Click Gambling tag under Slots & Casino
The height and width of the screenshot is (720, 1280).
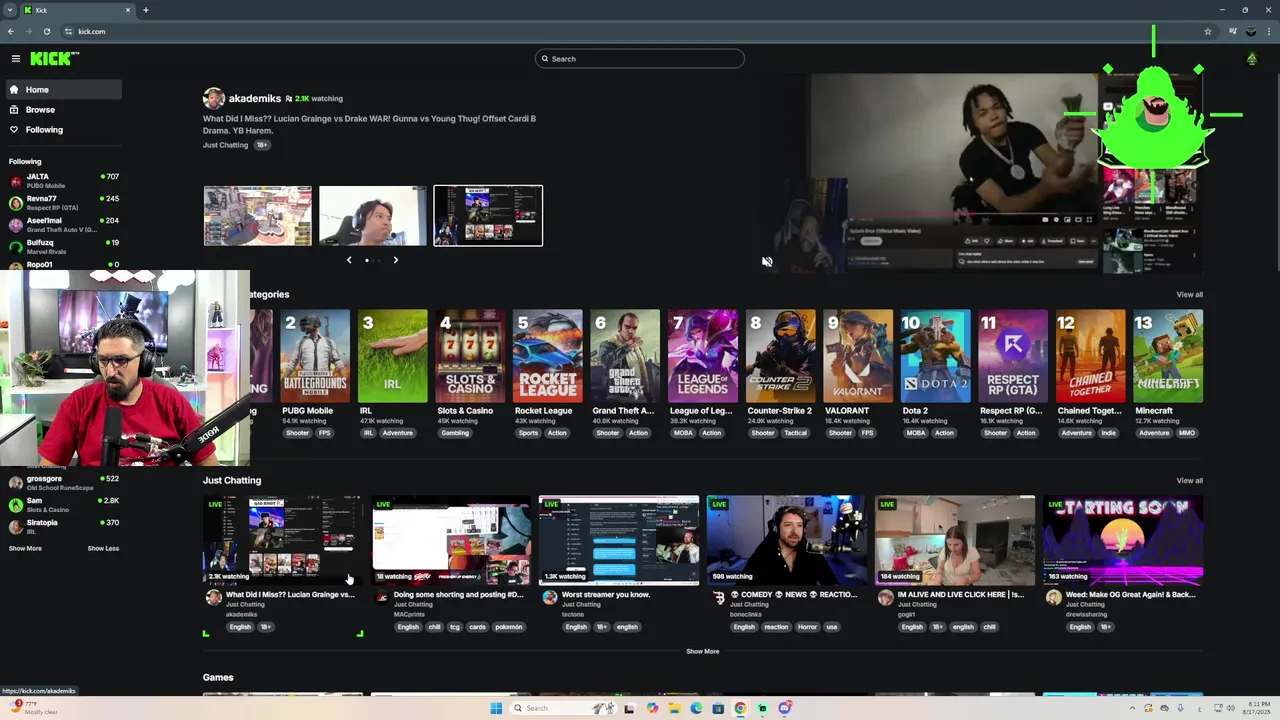click(455, 433)
